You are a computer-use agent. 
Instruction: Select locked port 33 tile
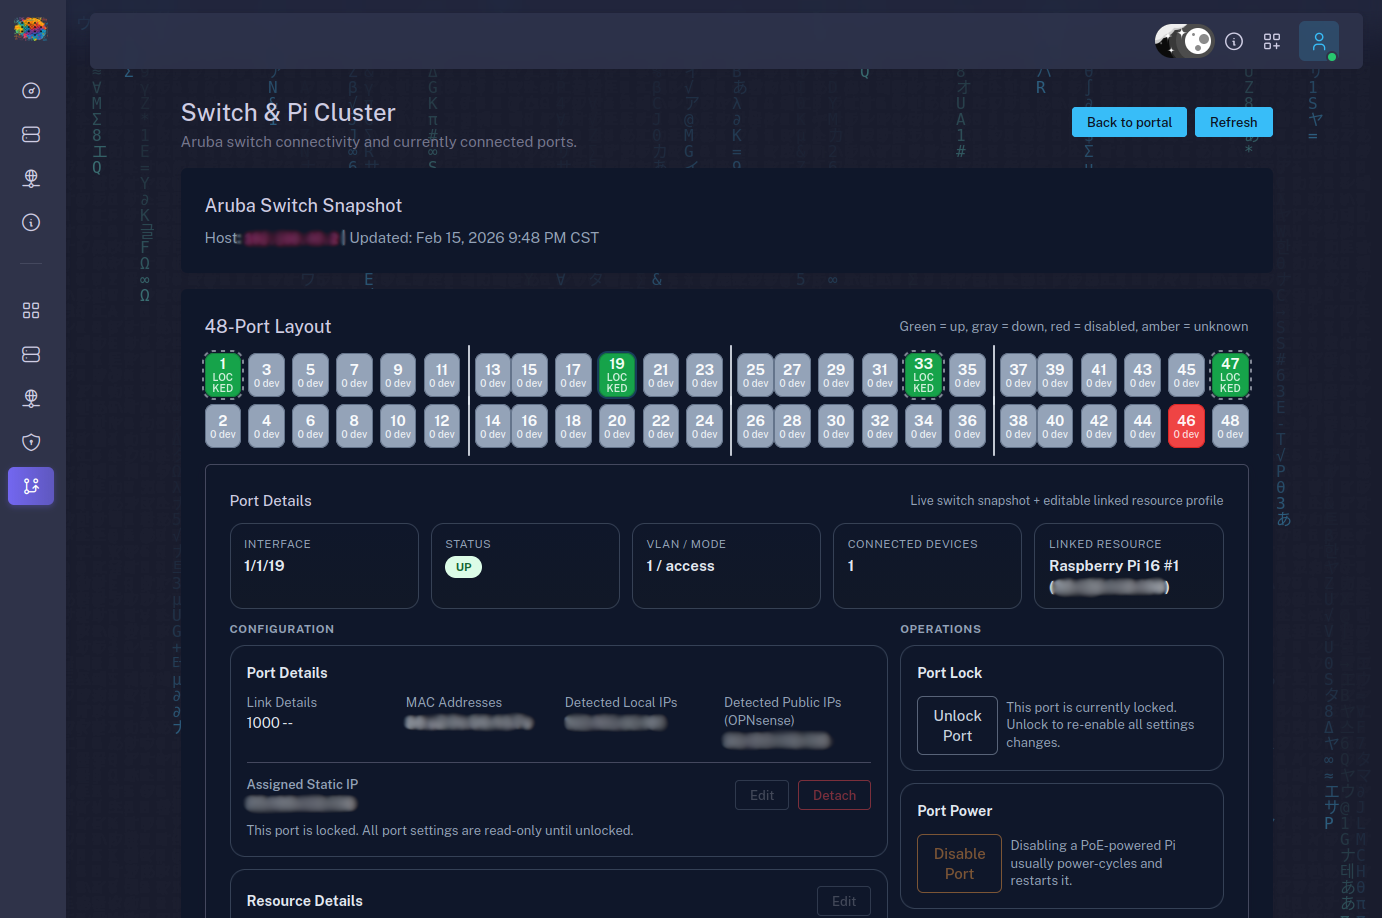pos(923,375)
